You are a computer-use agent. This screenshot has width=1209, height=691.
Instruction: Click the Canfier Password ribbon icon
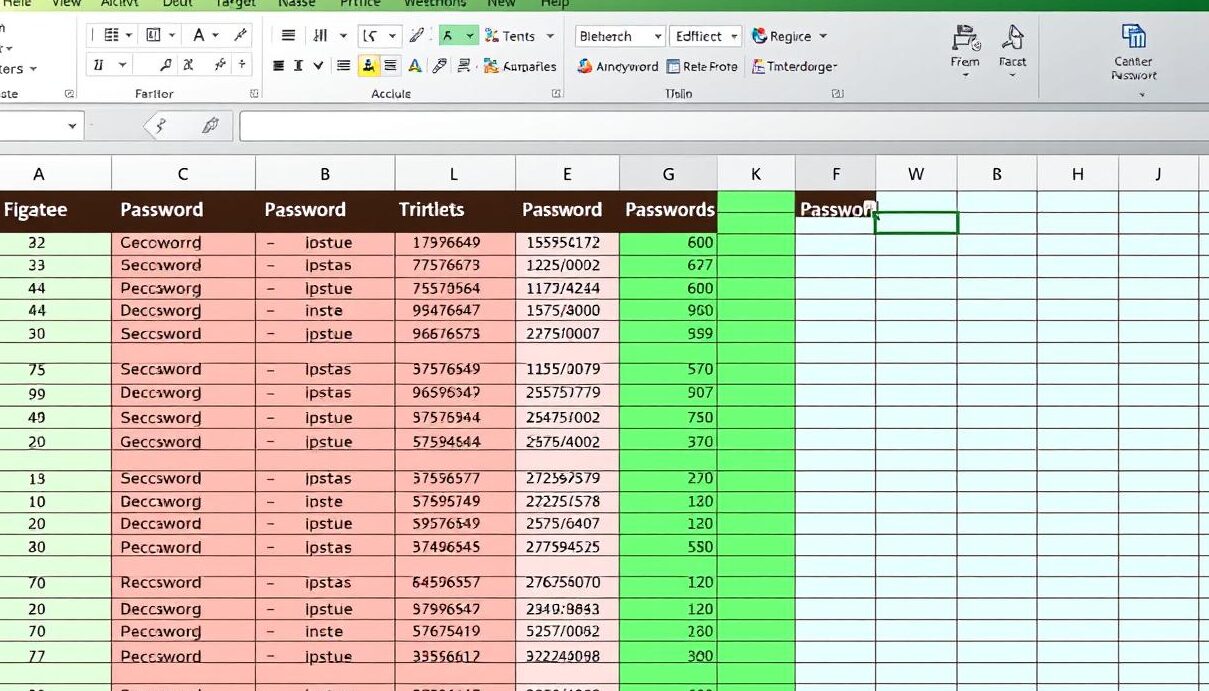[x=1133, y=39]
